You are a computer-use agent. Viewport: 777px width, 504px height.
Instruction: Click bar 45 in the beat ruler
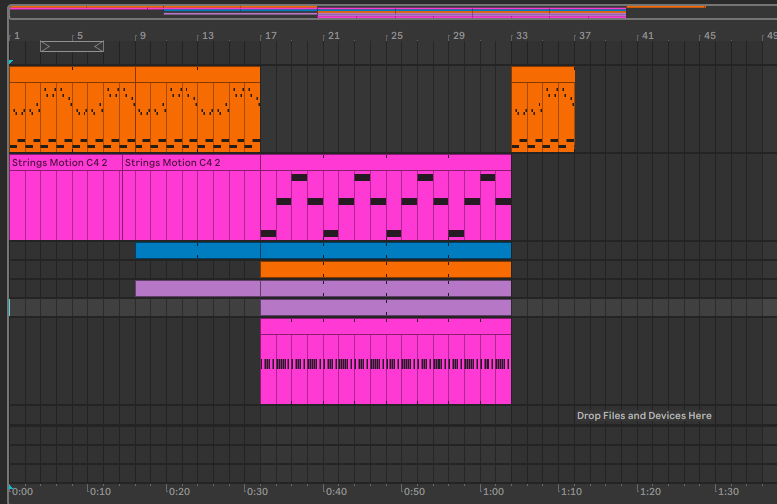709,36
